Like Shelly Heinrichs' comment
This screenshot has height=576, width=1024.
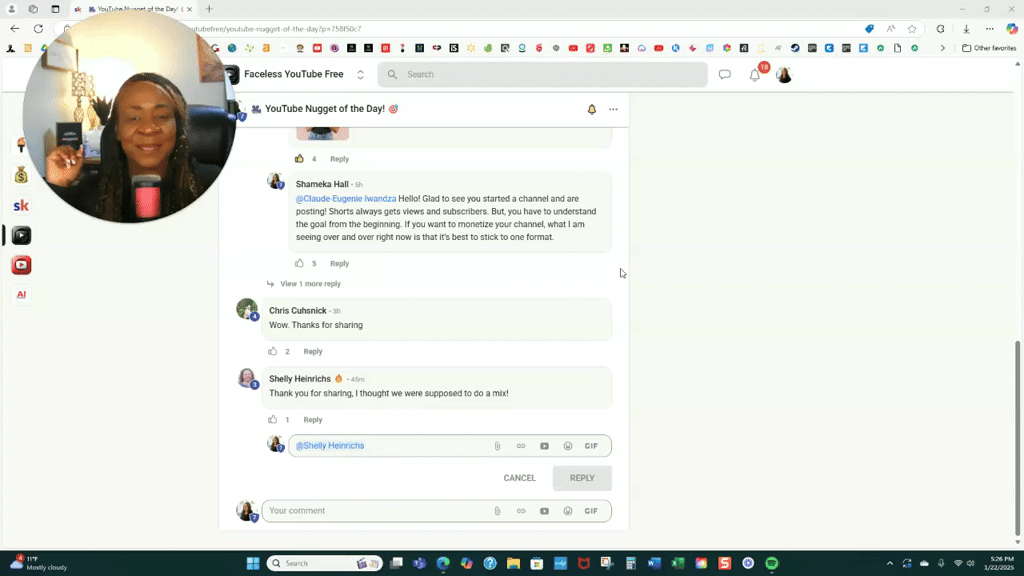tap(272, 419)
